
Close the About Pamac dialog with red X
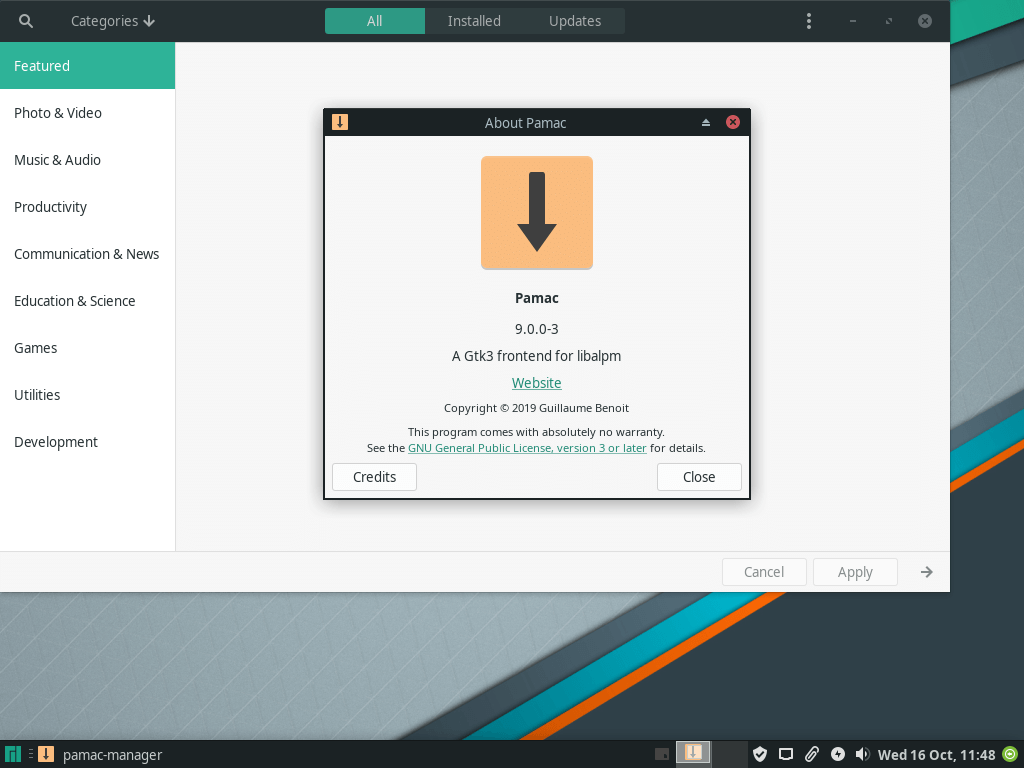[x=733, y=122]
